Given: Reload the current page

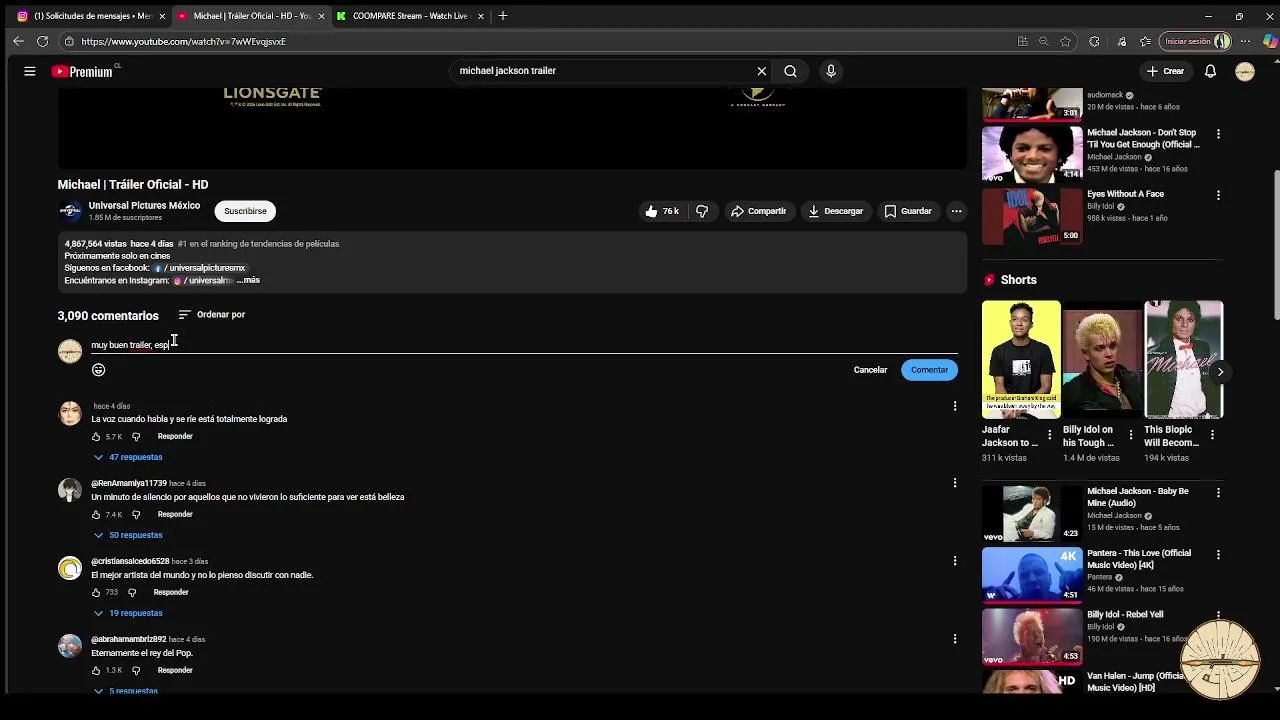Looking at the screenshot, I should tap(42, 42).
